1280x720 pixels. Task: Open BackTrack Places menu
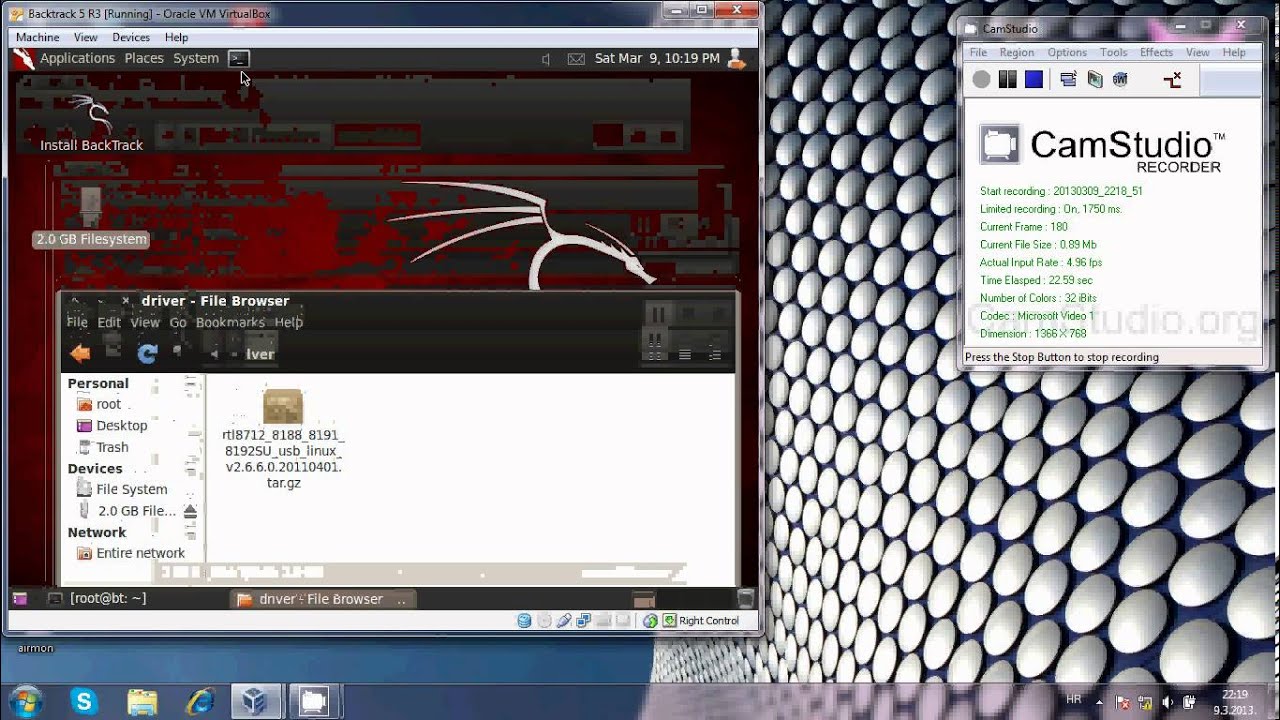coord(144,58)
